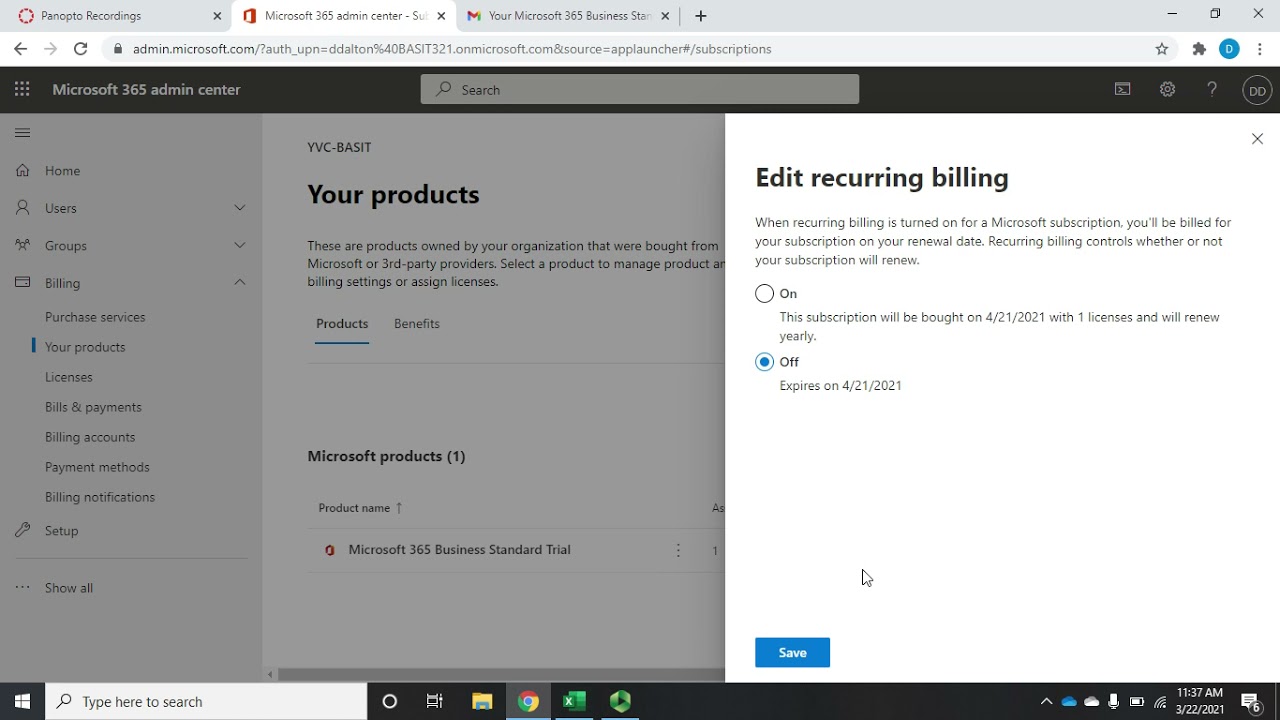The height and width of the screenshot is (720, 1280).
Task: Open the more actions ellipsis for Business Standard Trial
Action: click(x=678, y=550)
